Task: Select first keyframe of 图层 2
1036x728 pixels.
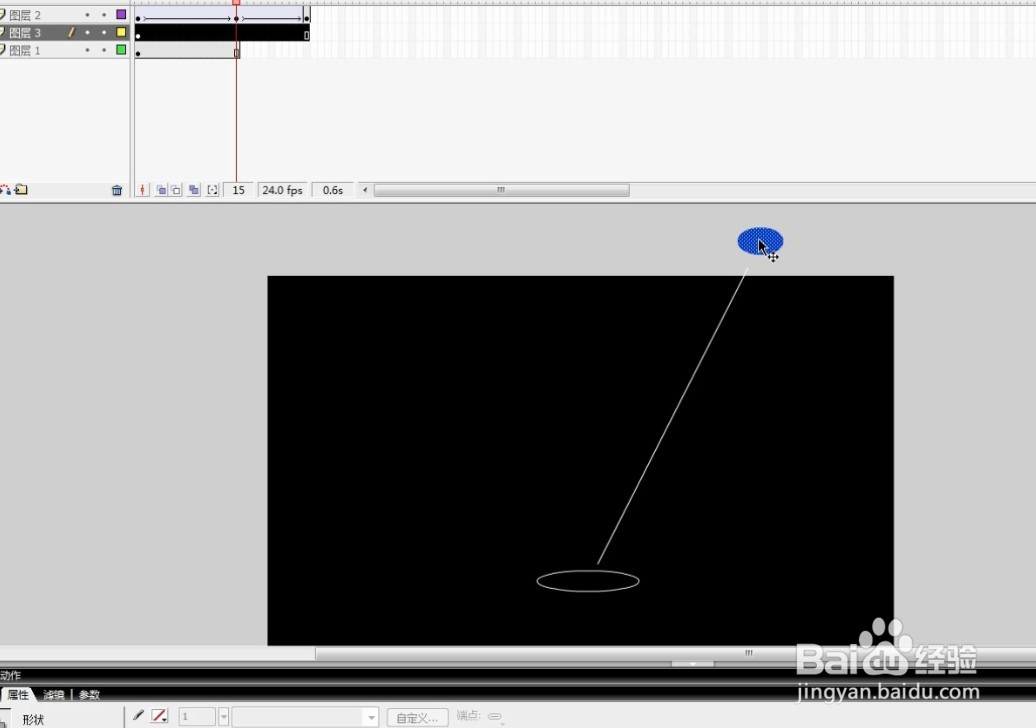Action: pos(138,18)
